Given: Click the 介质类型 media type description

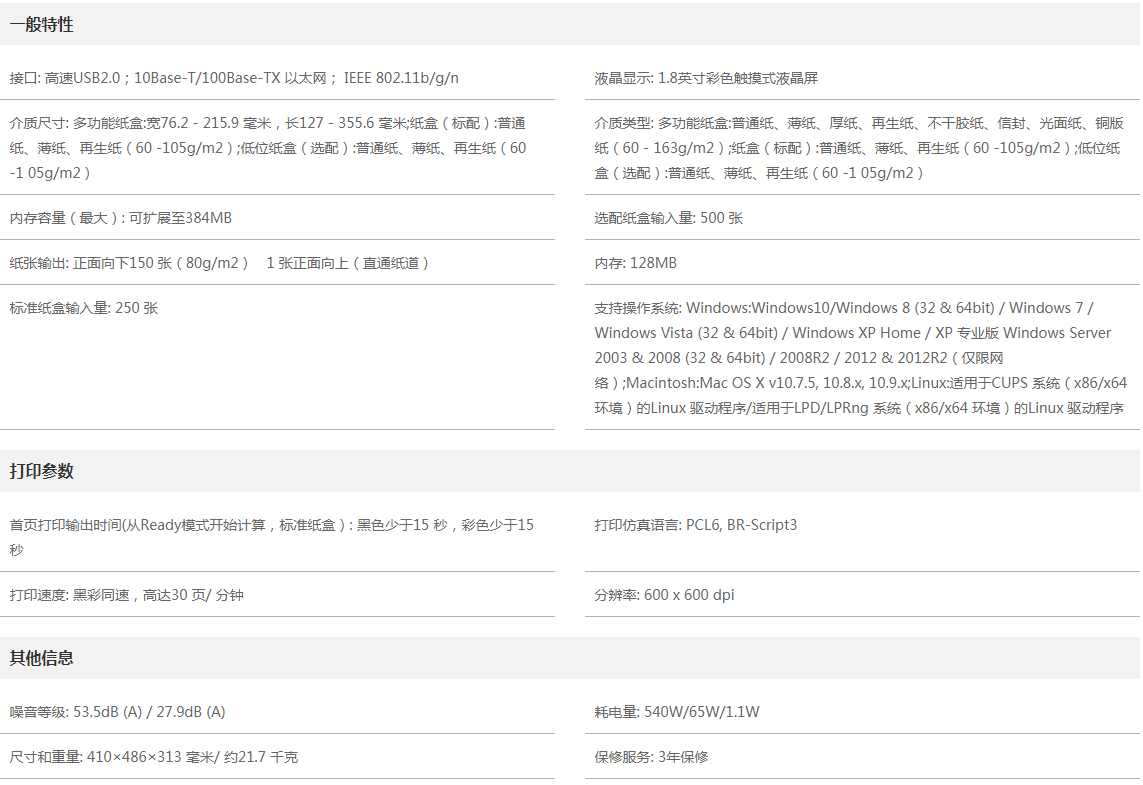Looking at the screenshot, I should click(858, 148).
